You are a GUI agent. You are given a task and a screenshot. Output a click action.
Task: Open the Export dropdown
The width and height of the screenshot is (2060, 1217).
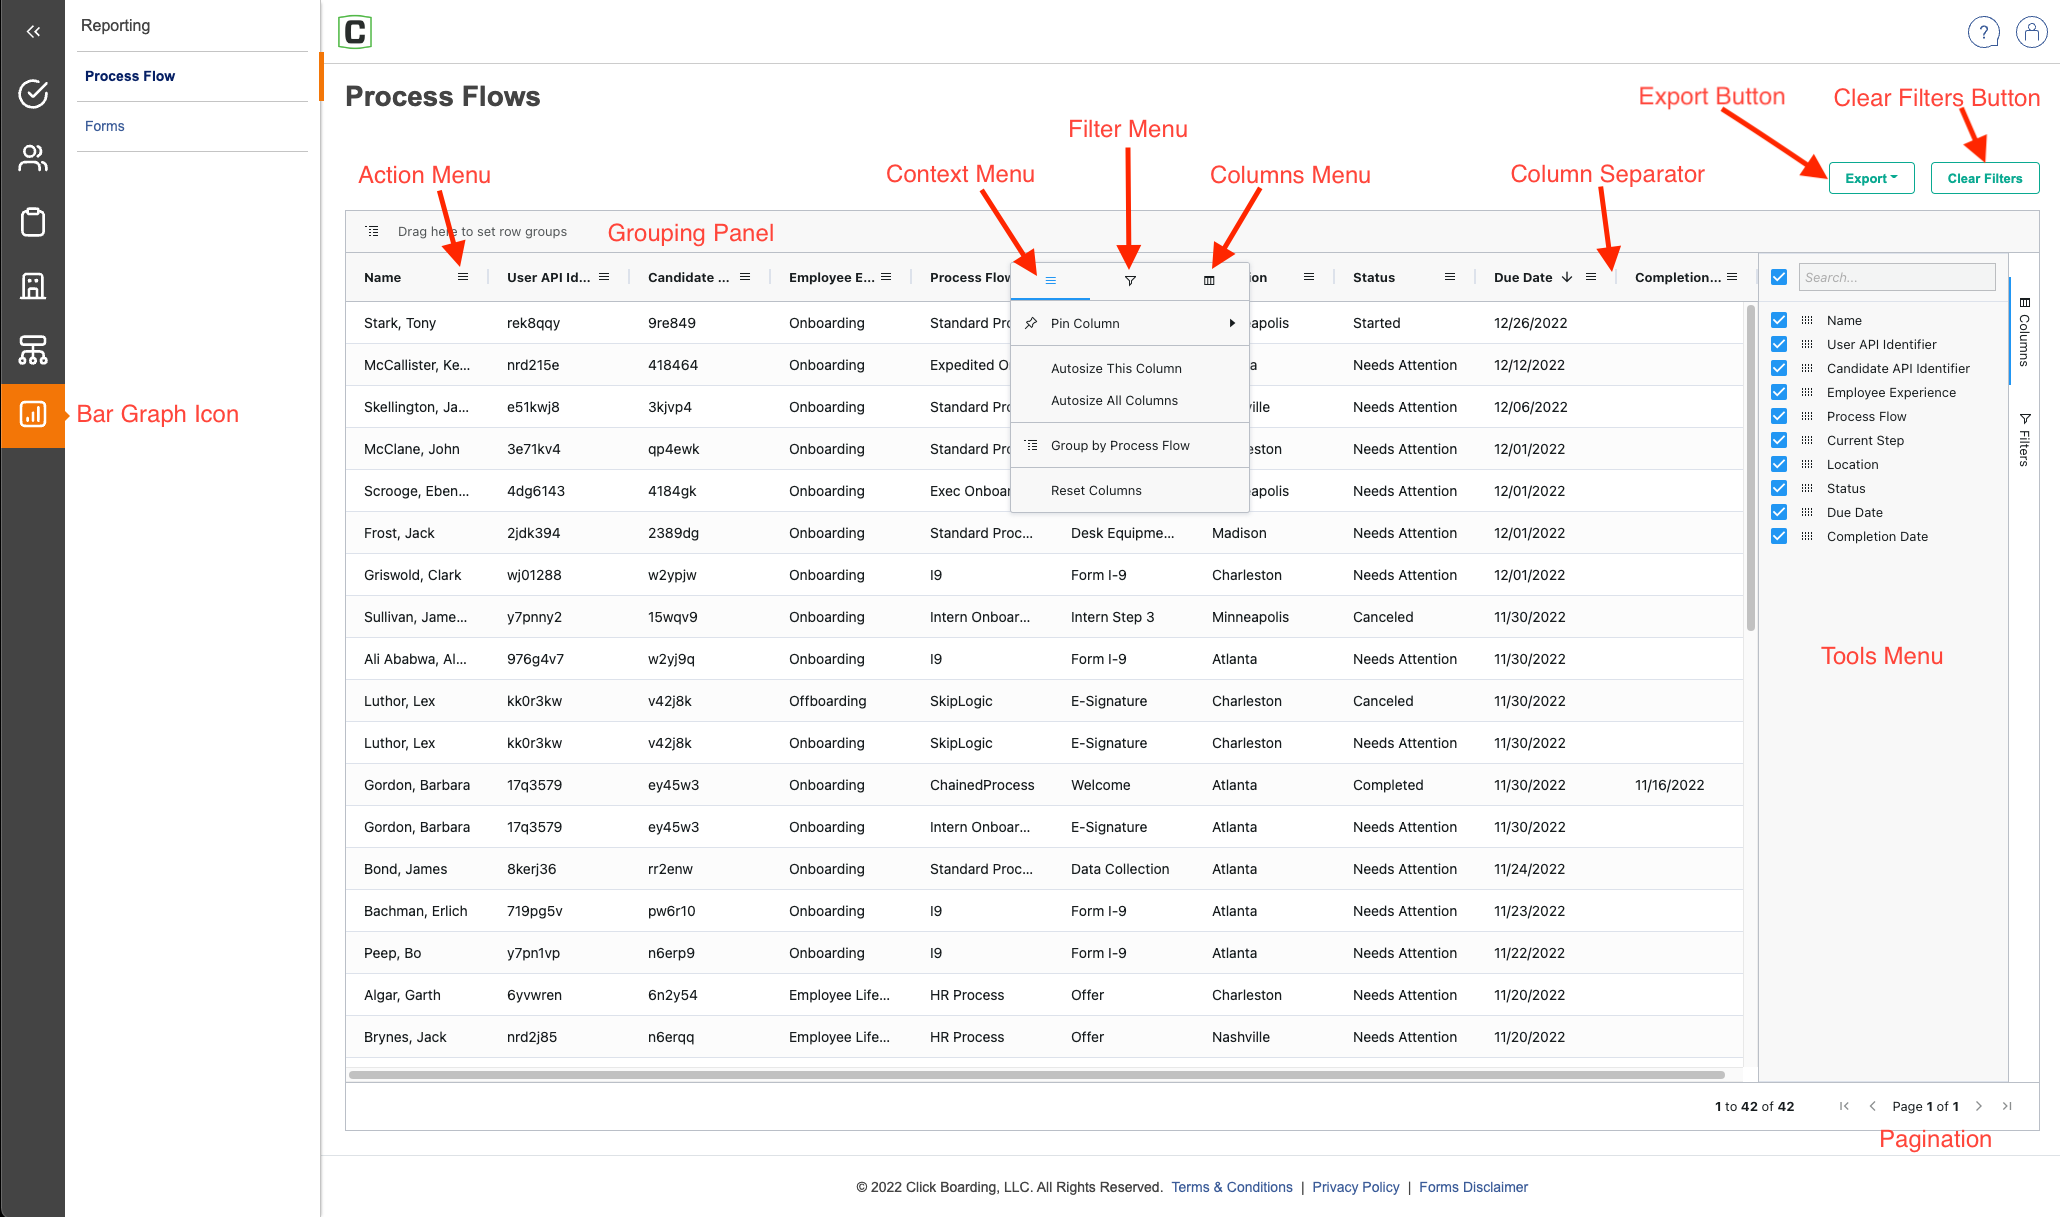[1871, 178]
